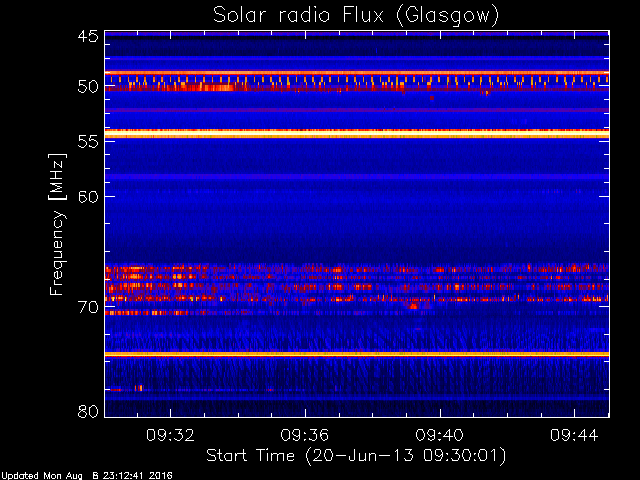640x480 pixels.
Task: Click the x-axis label 'Start Time (20-Jun-13 09:30:01)'
Action: point(356,456)
